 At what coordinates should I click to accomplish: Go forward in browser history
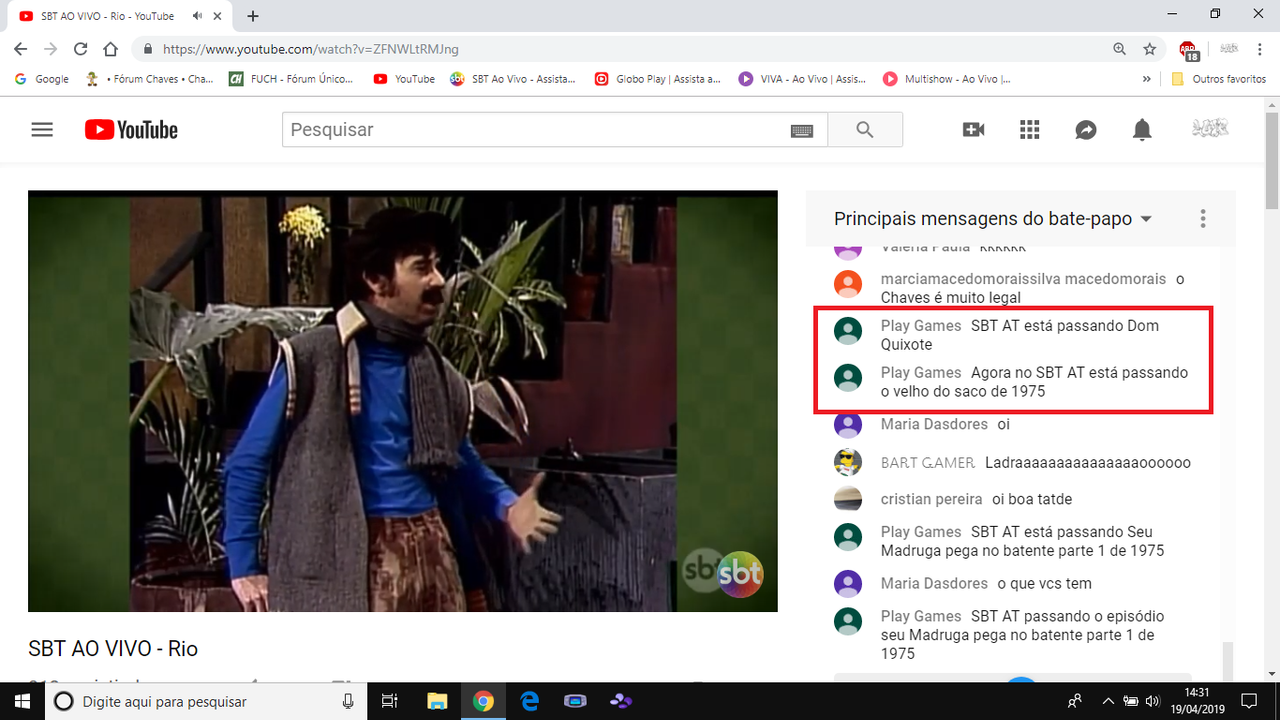point(50,48)
